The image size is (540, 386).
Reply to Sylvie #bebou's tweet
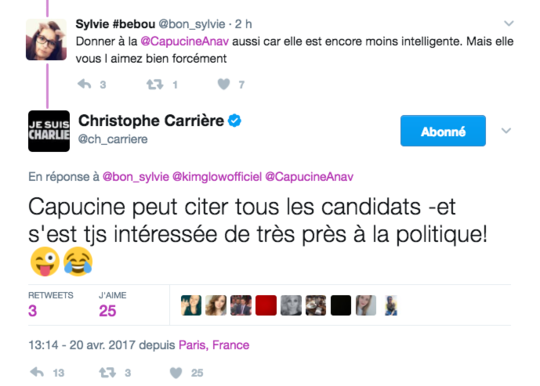tap(84, 84)
